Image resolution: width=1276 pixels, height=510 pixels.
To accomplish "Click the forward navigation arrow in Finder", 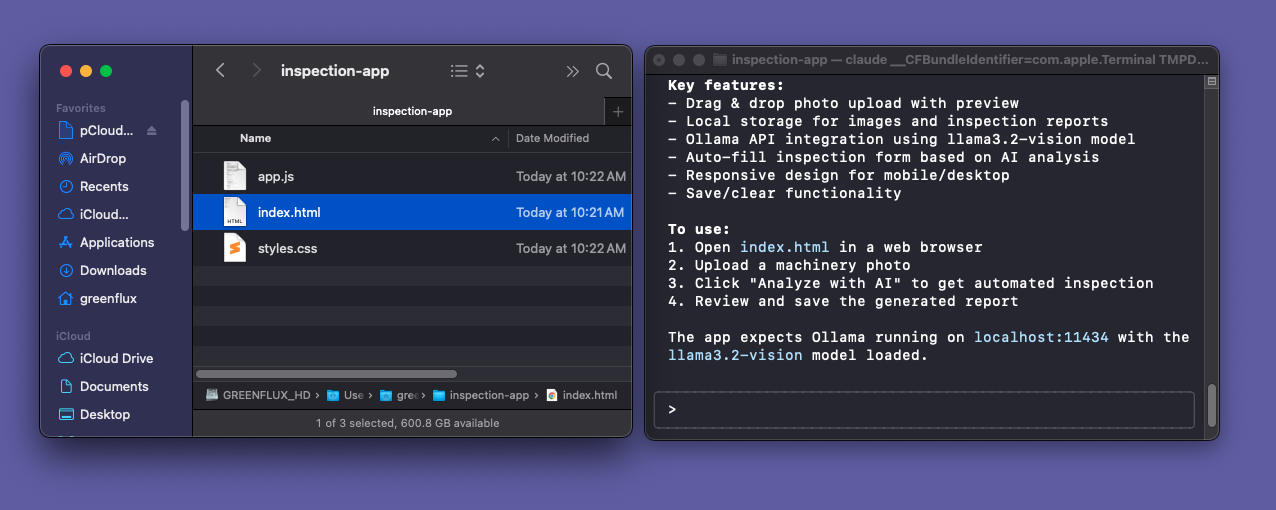I will point(256,71).
